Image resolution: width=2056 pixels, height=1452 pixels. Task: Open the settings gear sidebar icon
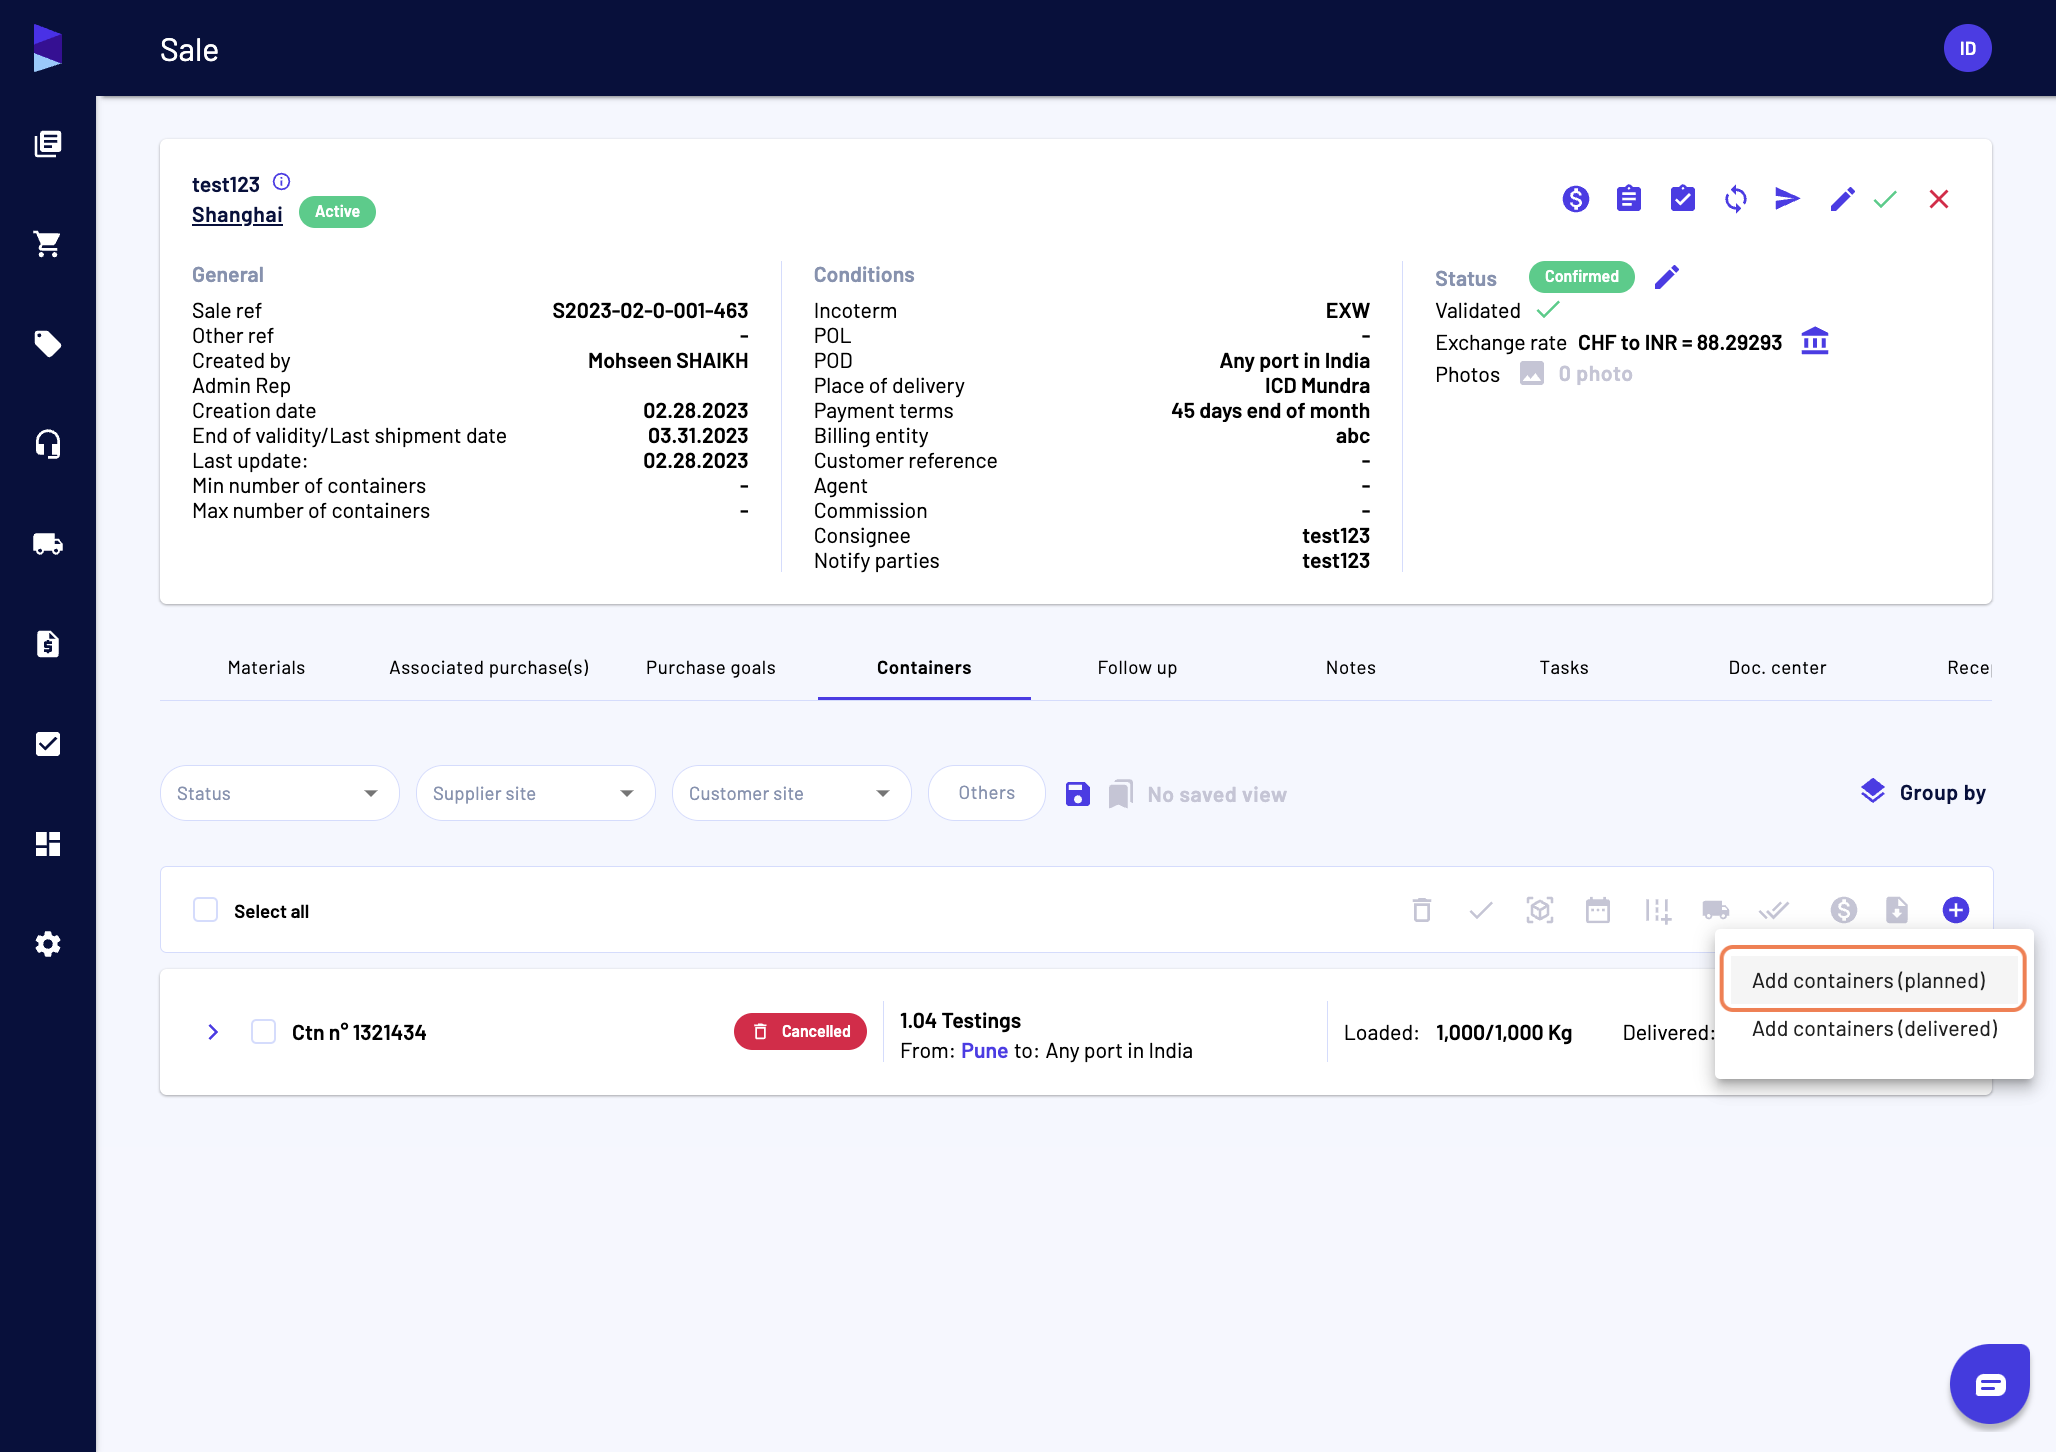48,944
